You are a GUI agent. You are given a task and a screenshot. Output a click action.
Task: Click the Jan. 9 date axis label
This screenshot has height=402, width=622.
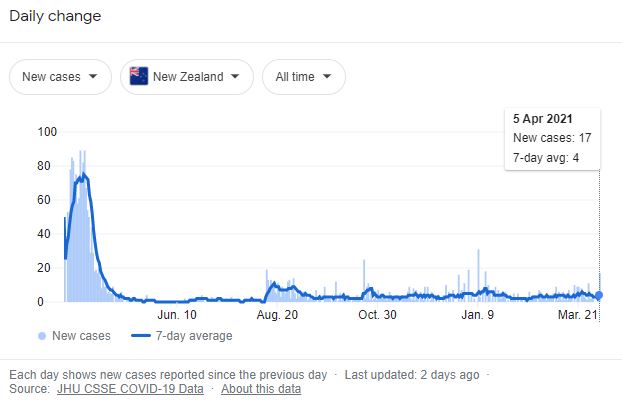click(x=477, y=315)
